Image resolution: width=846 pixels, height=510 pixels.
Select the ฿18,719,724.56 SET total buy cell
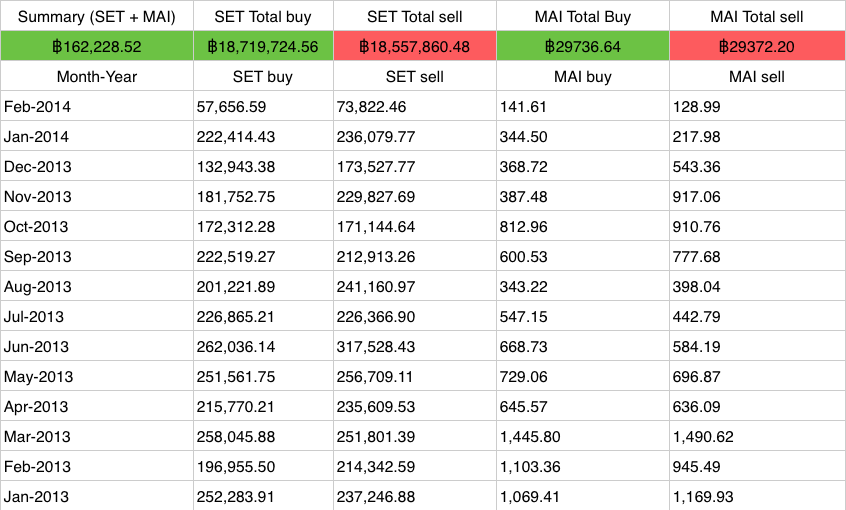263,46
